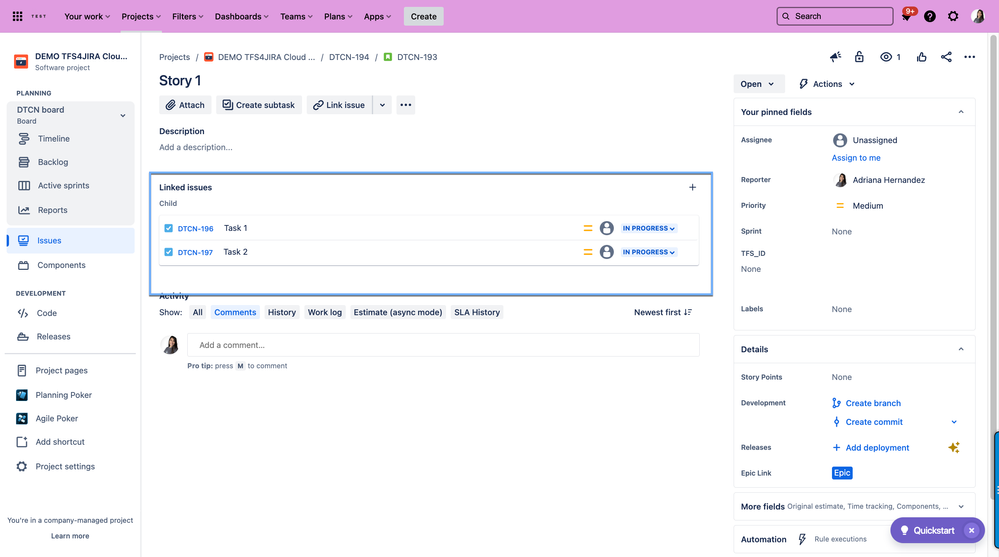999x557 pixels.
Task: Show All activity tab
Action: 198,312
